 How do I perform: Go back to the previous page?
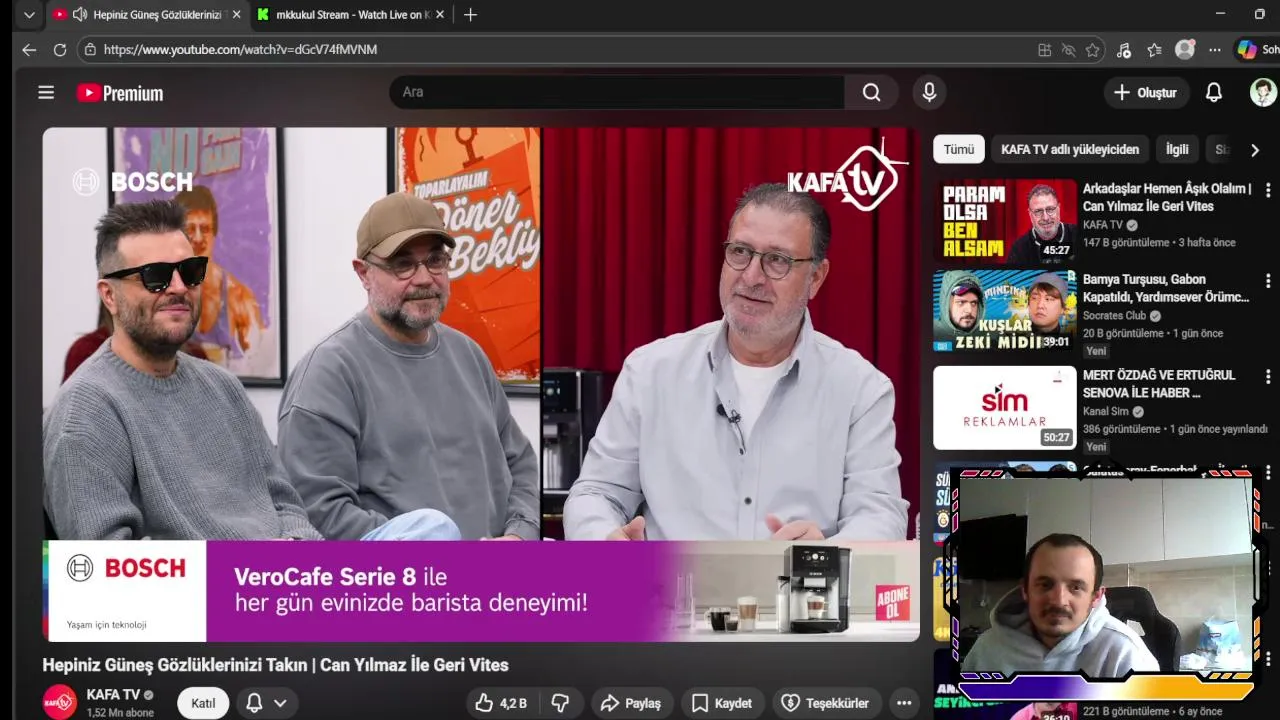click(x=29, y=49)
